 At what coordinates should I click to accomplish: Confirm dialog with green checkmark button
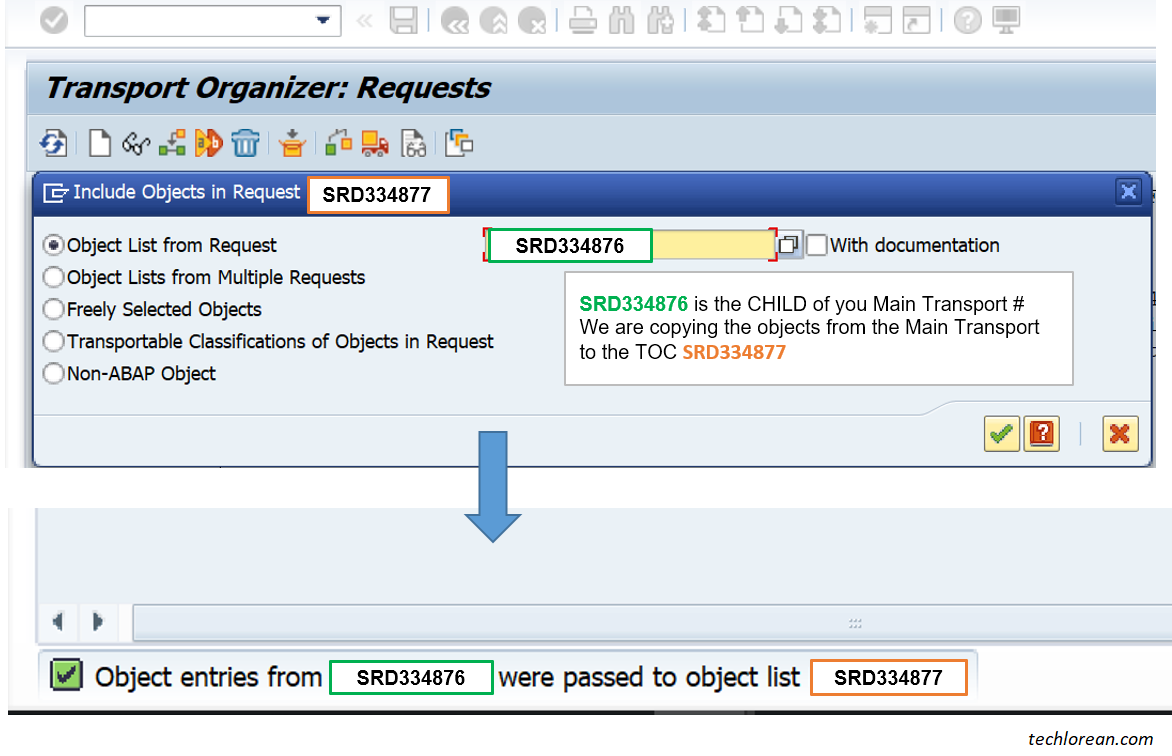1001,434
